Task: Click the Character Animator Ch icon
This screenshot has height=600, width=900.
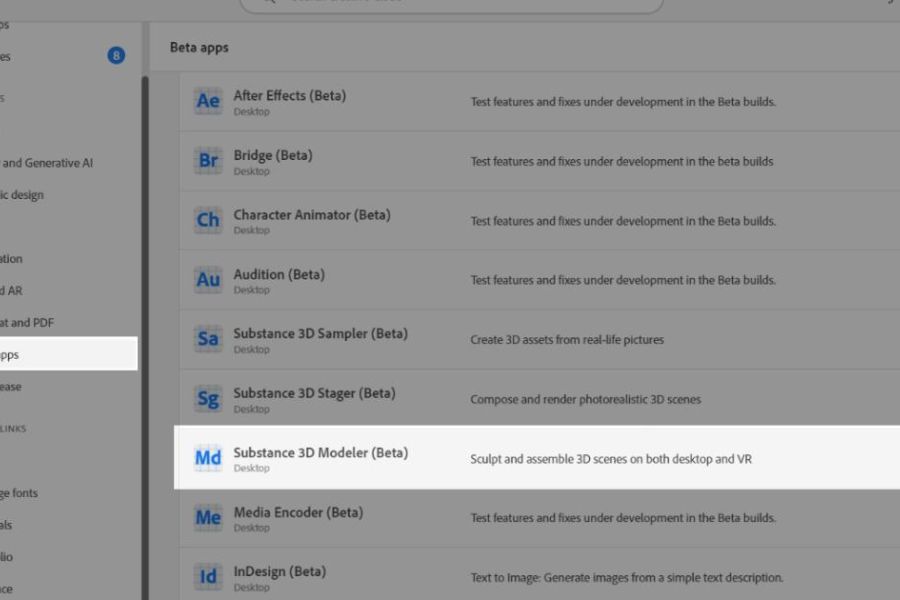Action: click(x=208, y=220)
